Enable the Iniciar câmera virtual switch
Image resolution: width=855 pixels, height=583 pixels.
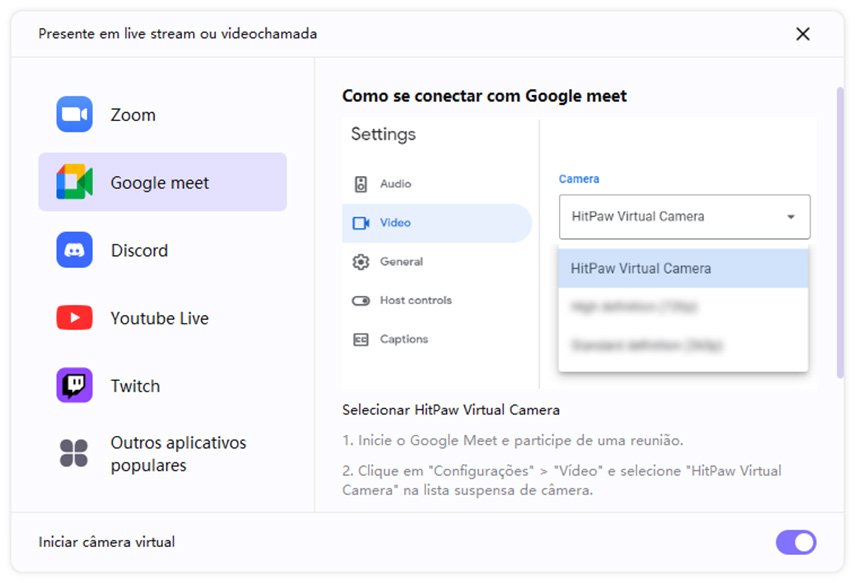coord(796,542)
